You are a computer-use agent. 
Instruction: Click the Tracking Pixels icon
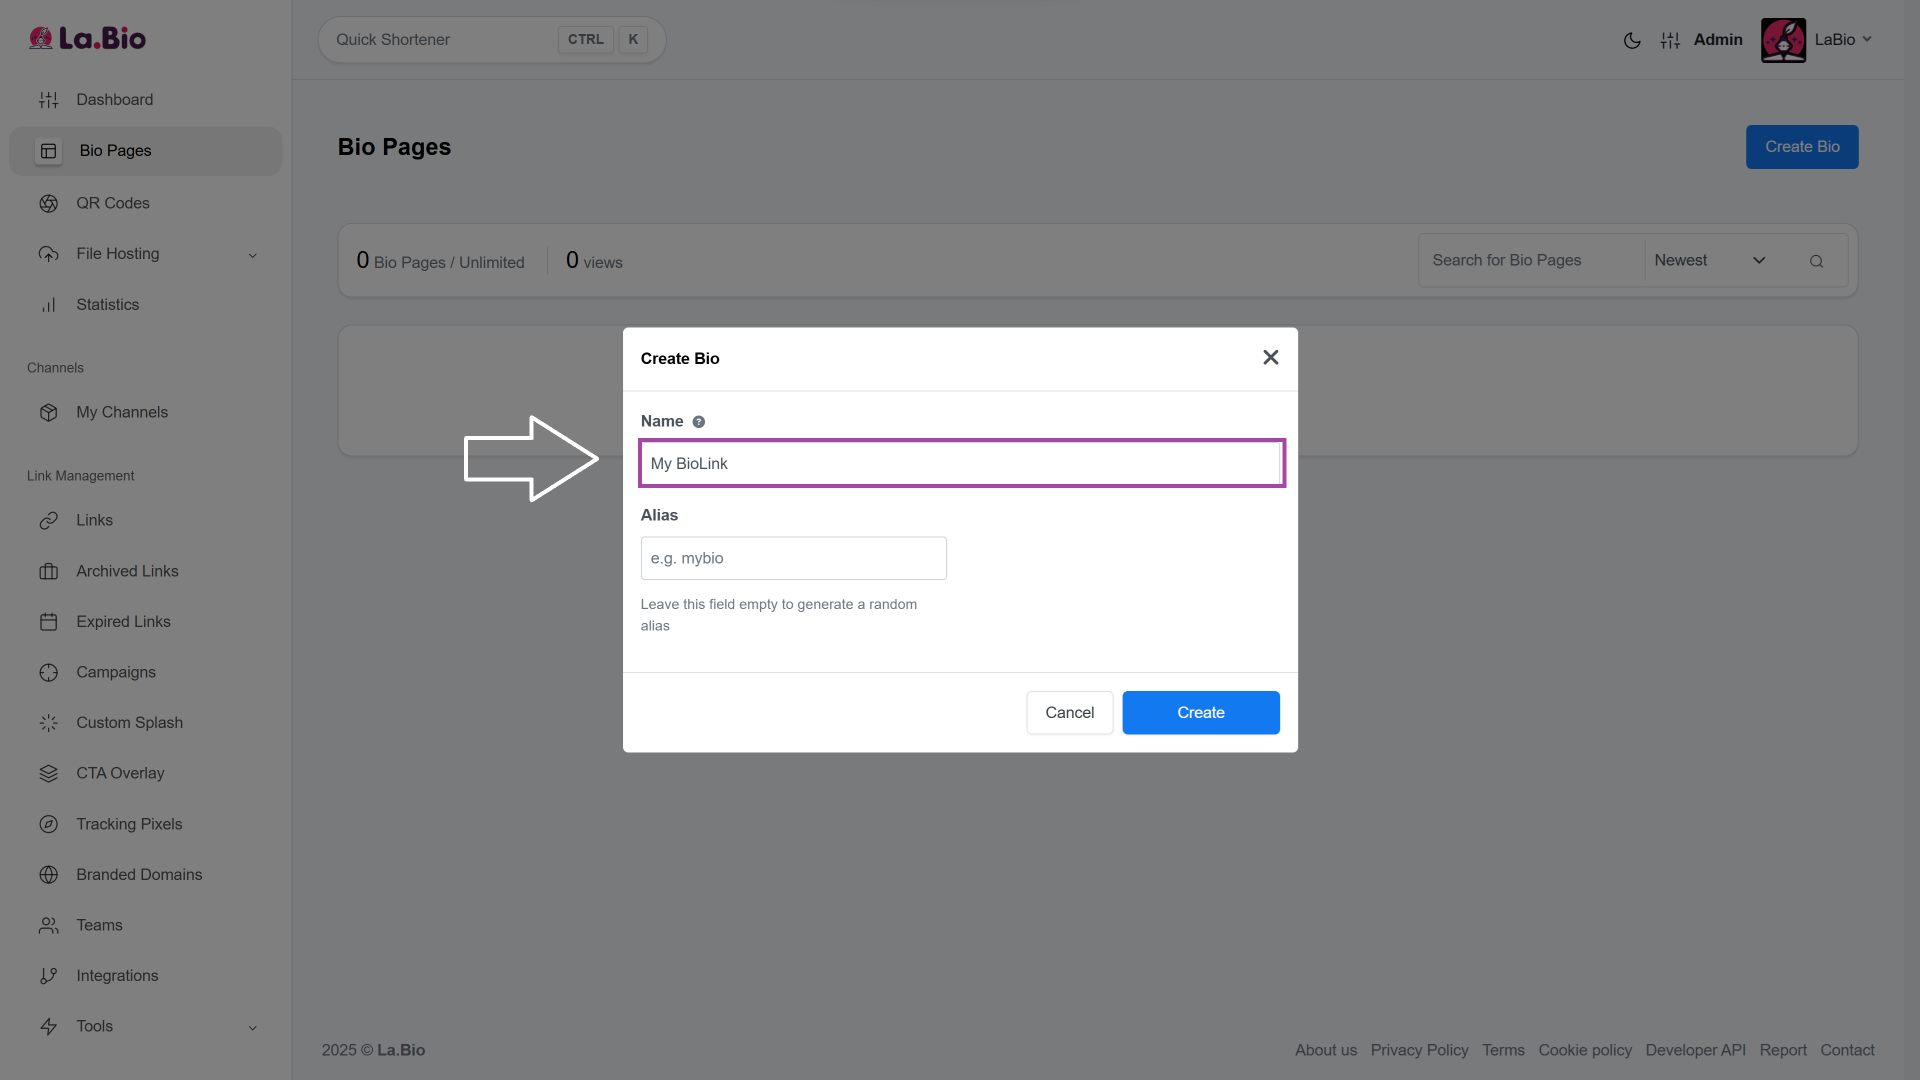point(48,824)
